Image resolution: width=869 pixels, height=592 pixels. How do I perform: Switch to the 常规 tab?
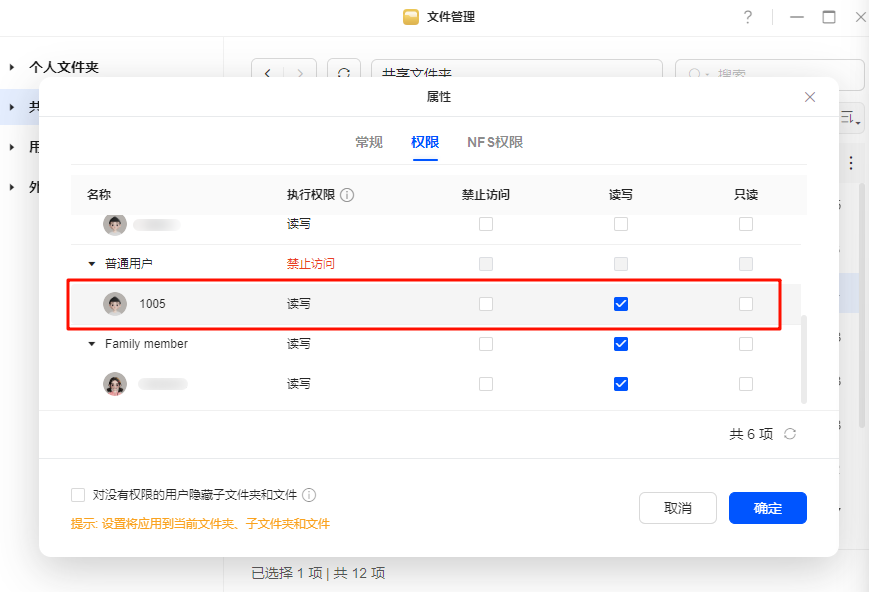[x=369, y=142]
